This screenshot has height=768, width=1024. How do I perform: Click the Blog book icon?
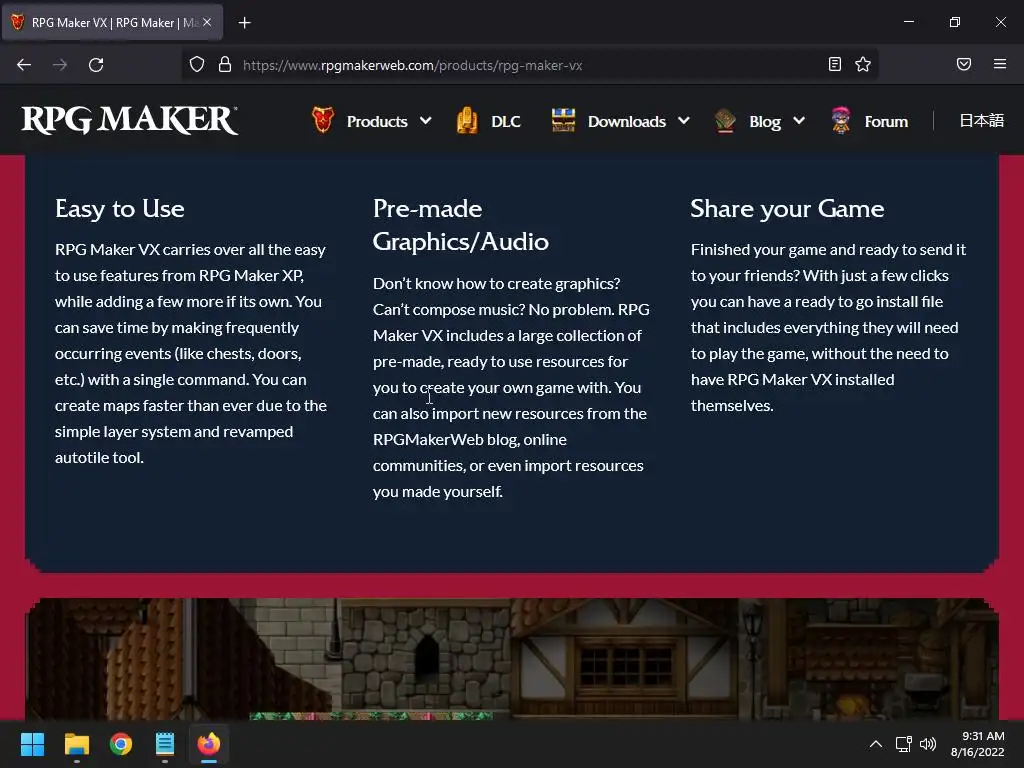click(x=725, y=120)
